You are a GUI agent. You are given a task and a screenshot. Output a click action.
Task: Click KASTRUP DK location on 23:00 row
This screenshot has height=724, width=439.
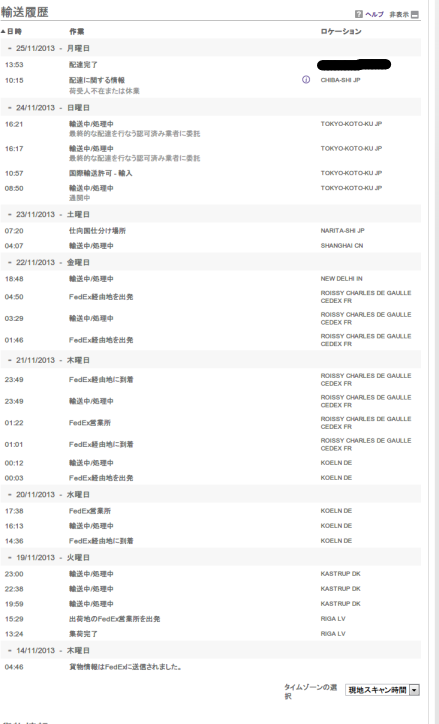coord(340,573)
